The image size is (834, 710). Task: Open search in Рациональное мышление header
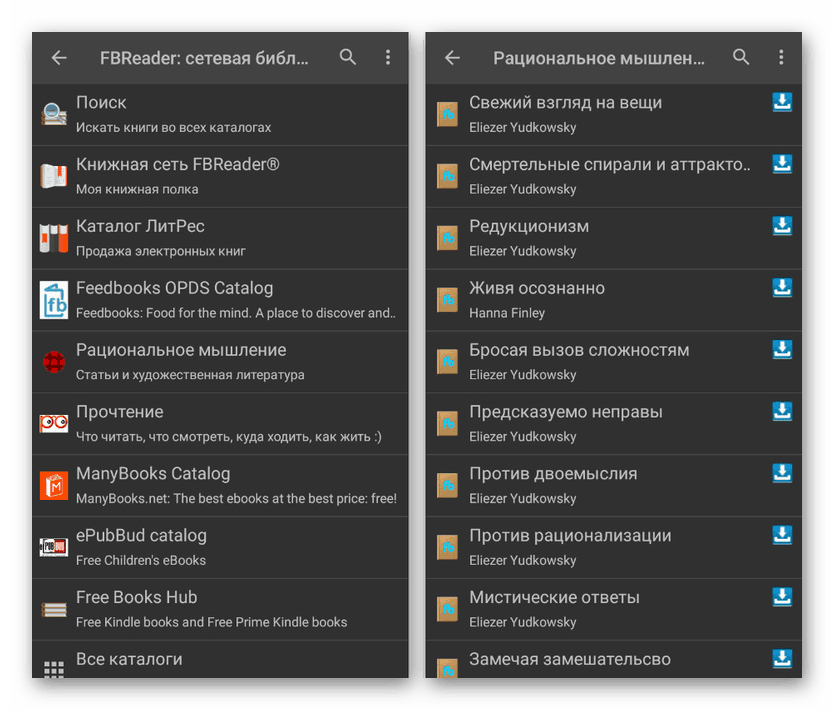741,57
